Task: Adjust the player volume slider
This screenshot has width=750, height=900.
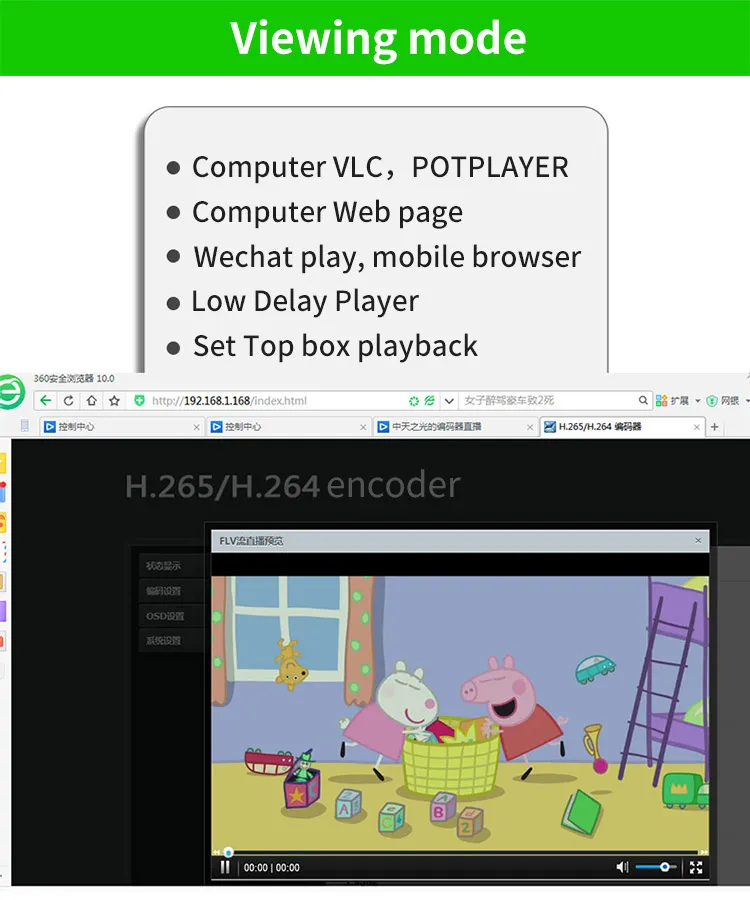Action: pos(656,867)
